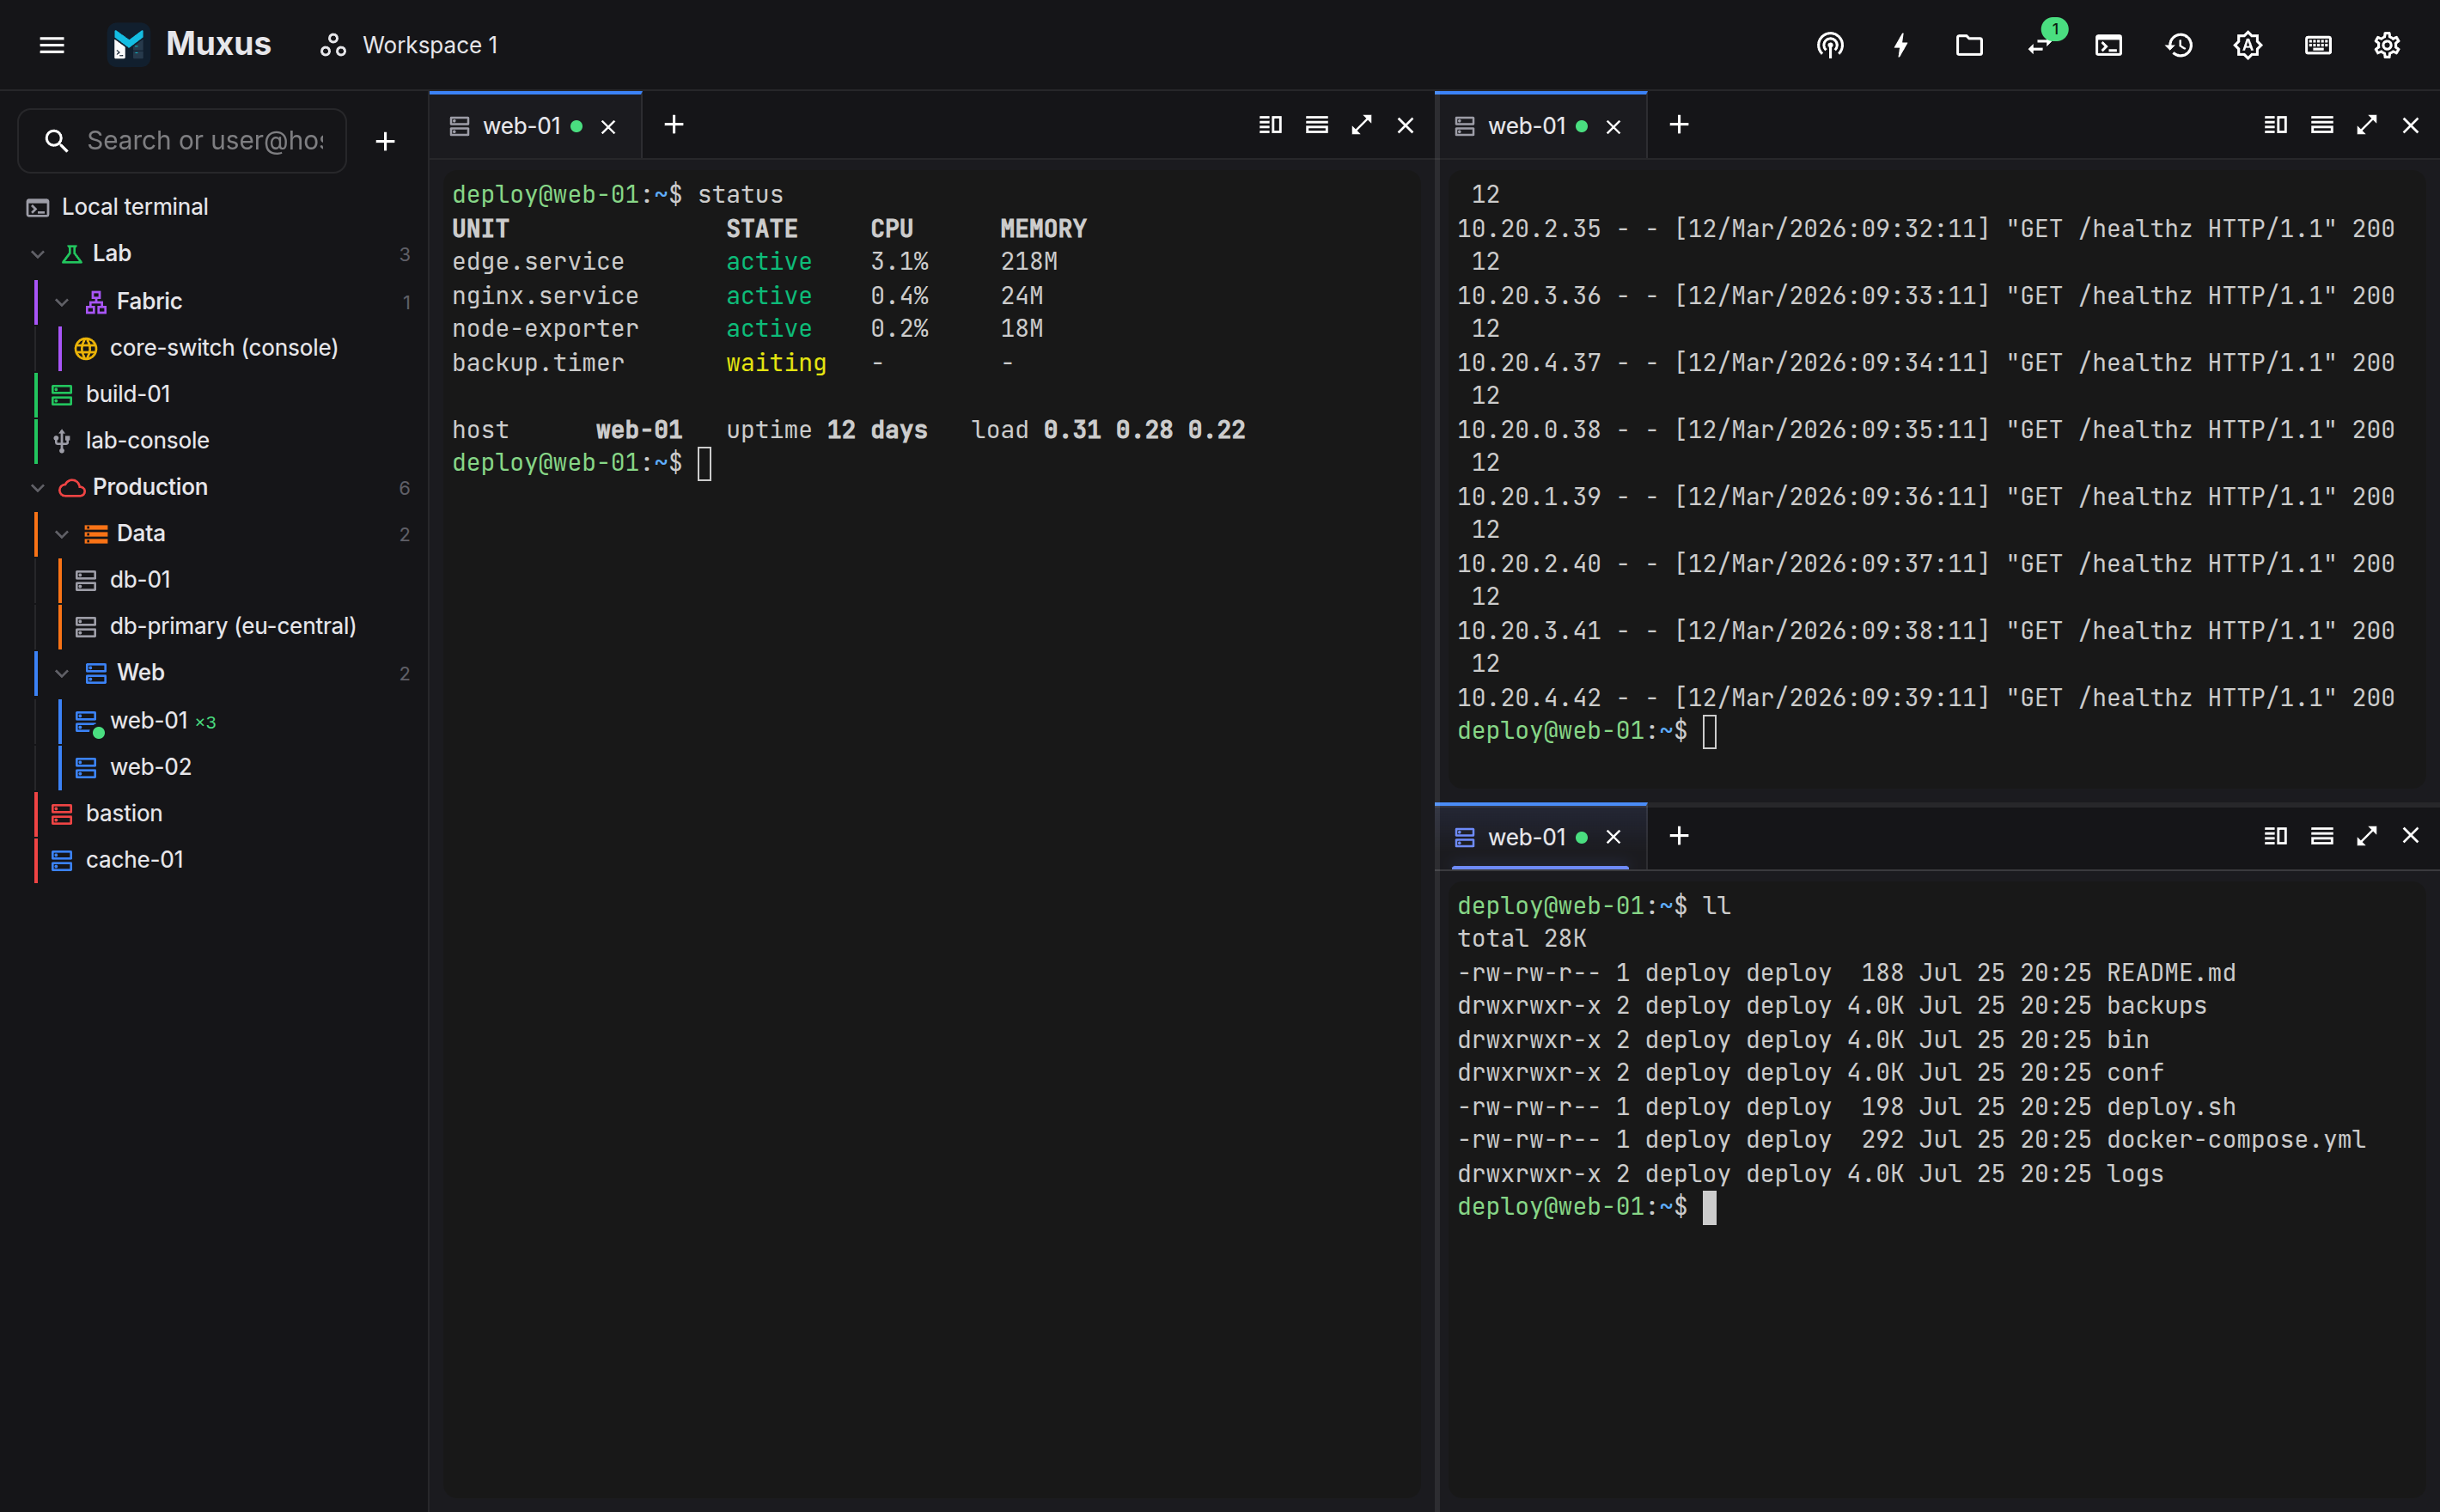Collapse the Production group chevron
Viewport: 2440px width, 1512px height.
38,487
